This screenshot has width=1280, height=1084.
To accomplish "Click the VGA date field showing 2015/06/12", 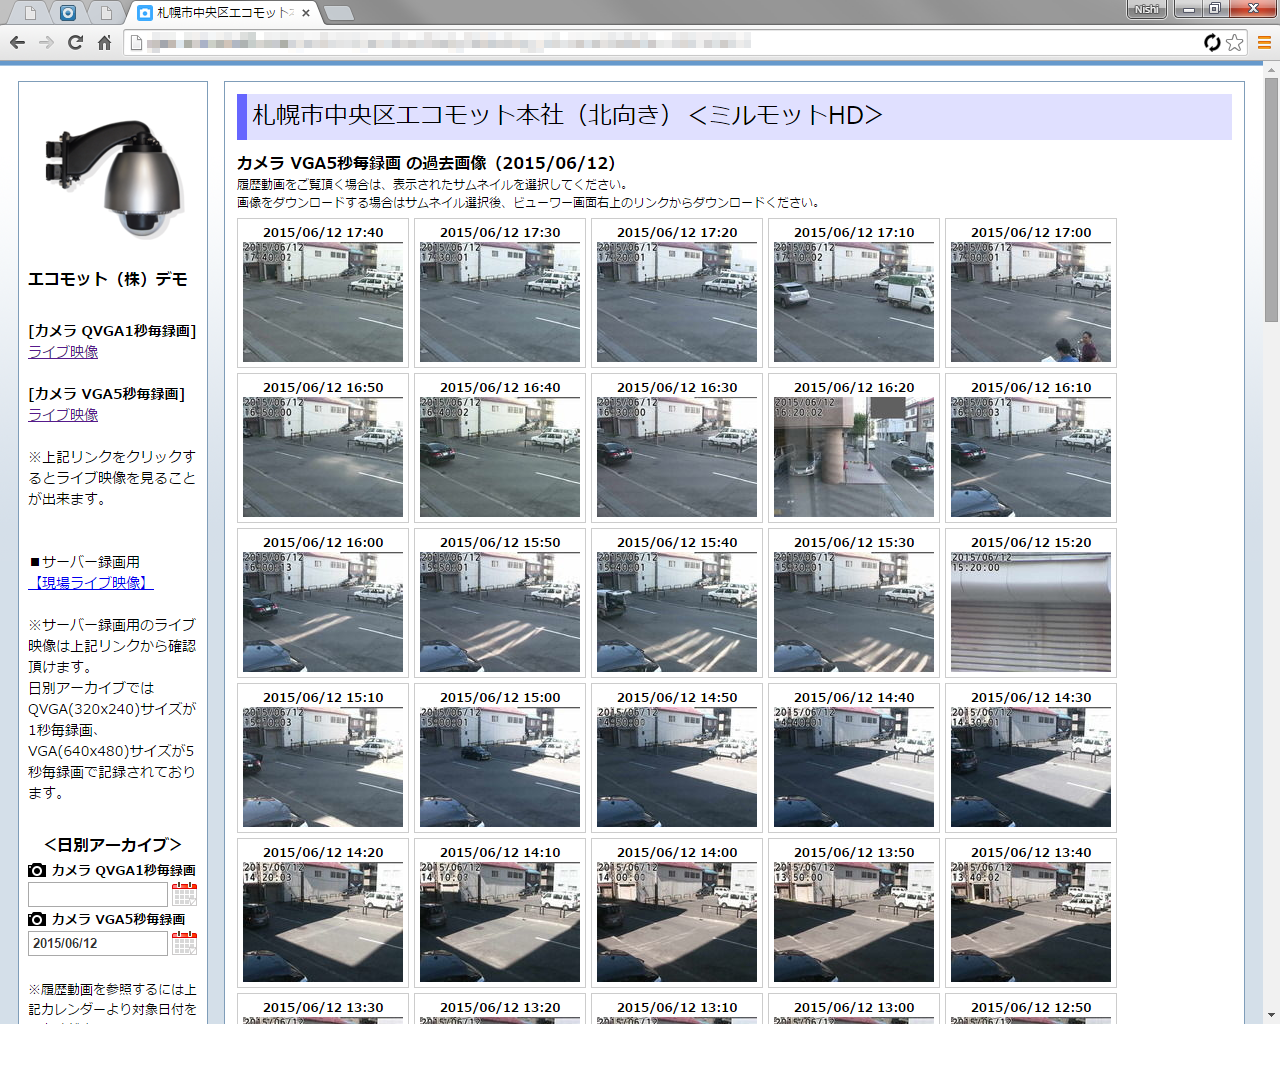I will click(97, 943).
